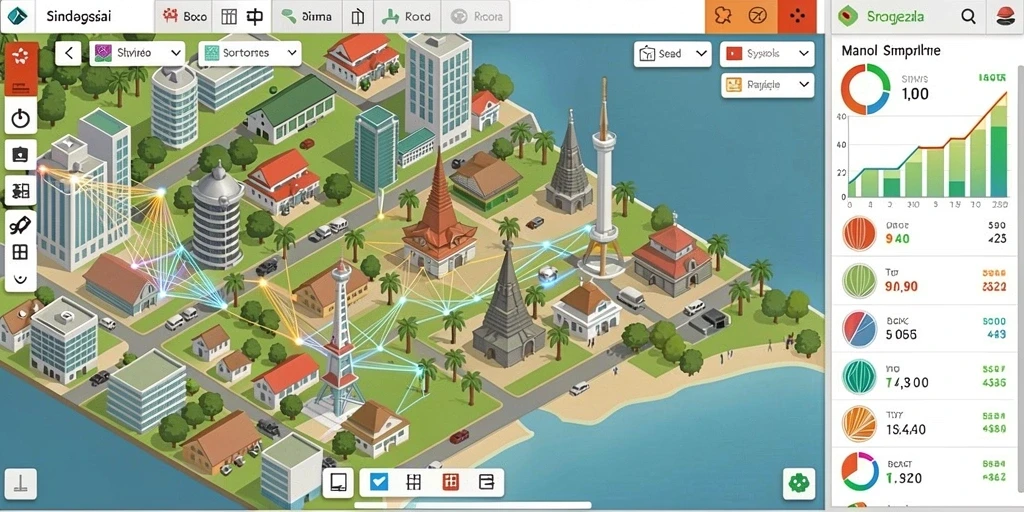Image resolution: width=1024 pixels, height=512 pixels.
Task: Click the teal striped circle in 74,300 row
Action: 859,376
